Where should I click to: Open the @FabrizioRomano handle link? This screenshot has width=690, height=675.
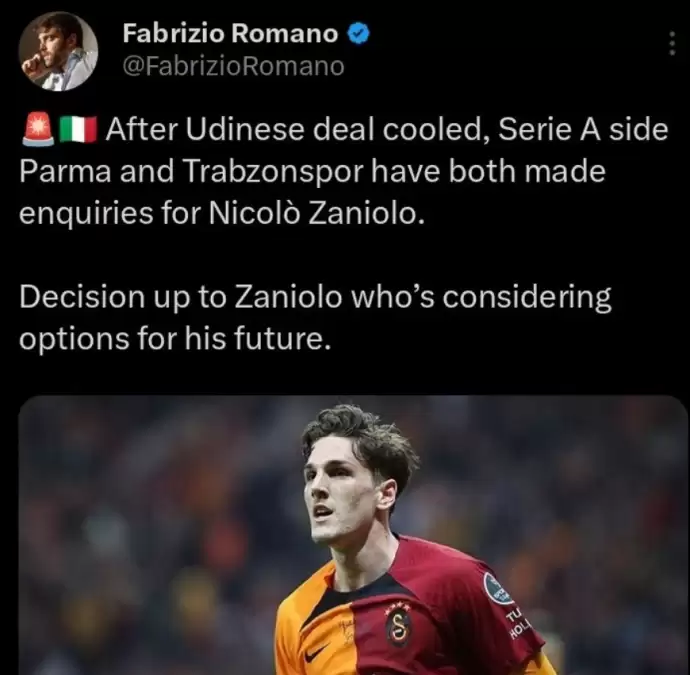click(233, 66)
